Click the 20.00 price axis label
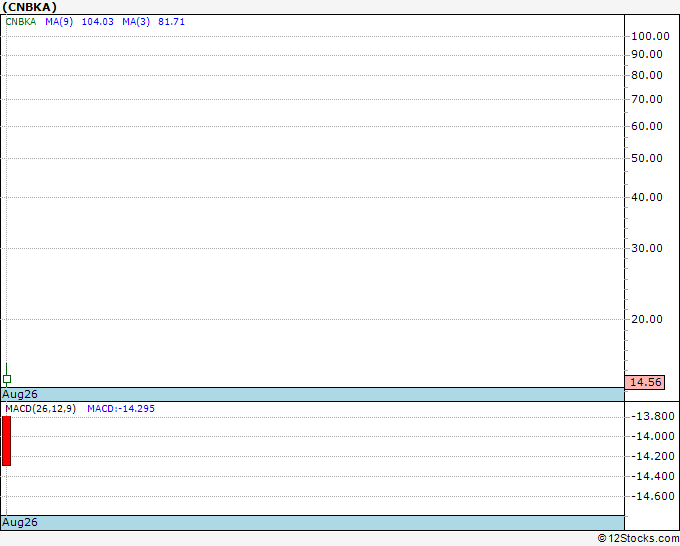This screenshot has height=546, width=680. (x=647, y=320)
